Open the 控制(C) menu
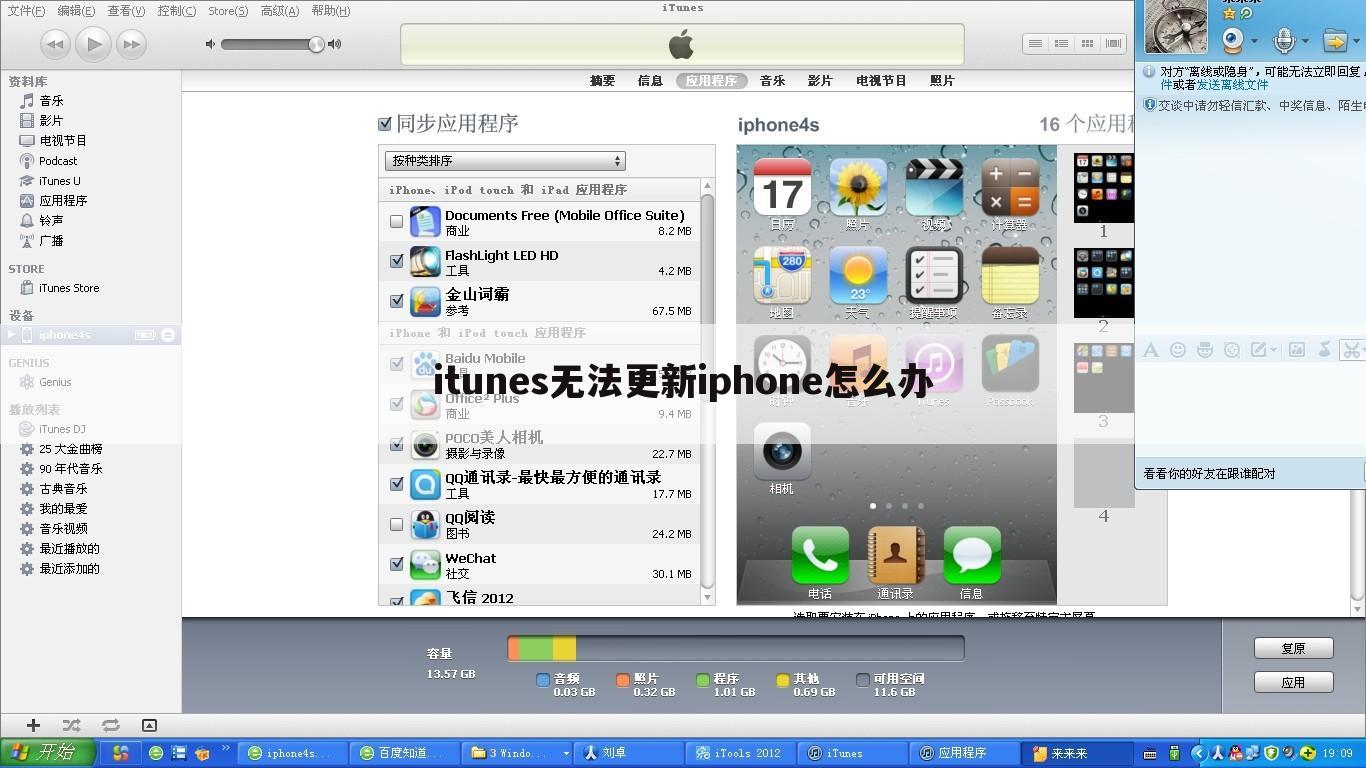This screenshot has width=1366, height=768. pos(176,11)
